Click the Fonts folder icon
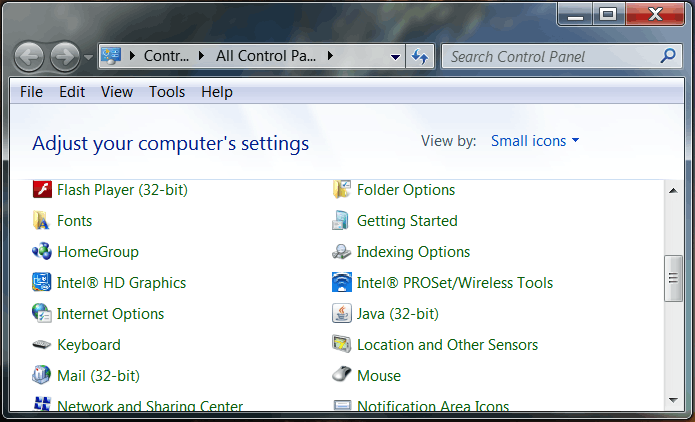695x422 pixels. [41, 221]
